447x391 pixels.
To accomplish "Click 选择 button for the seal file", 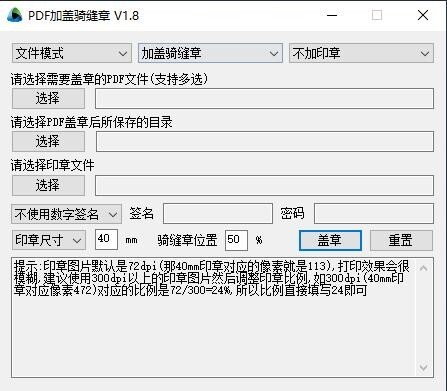I will click(48, 185).
